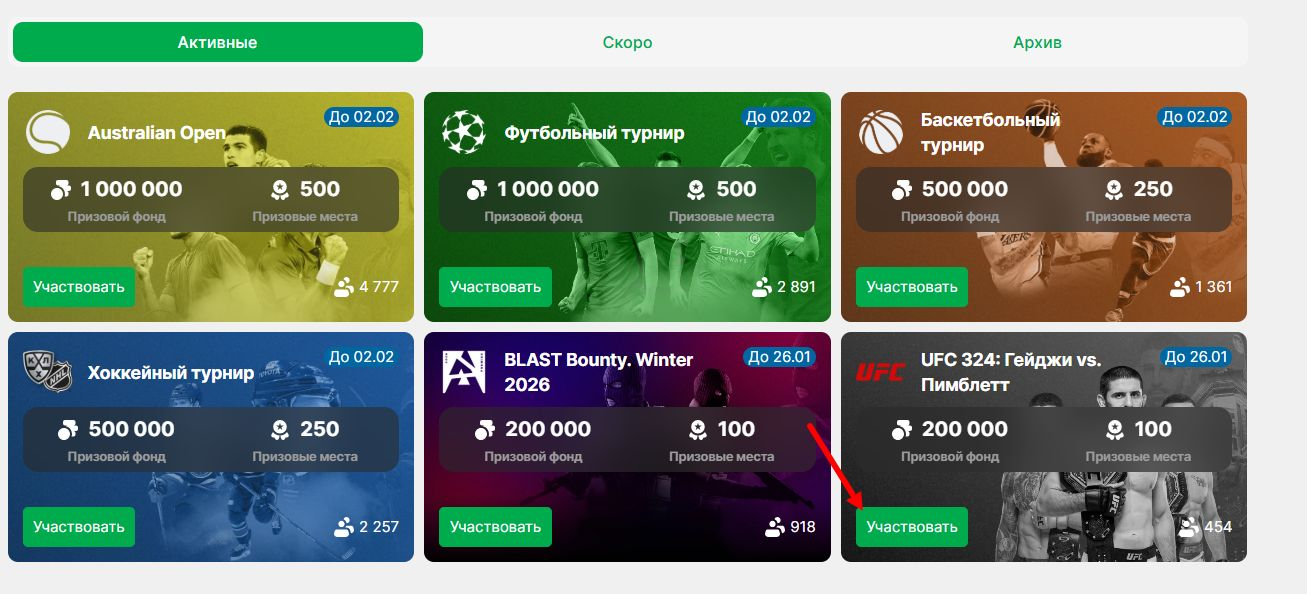Image resolution: width=1307 pixels, height=594 pixels.
Task: Click the До 26.01 badge on the BLAST card
Action: point(779,357)
